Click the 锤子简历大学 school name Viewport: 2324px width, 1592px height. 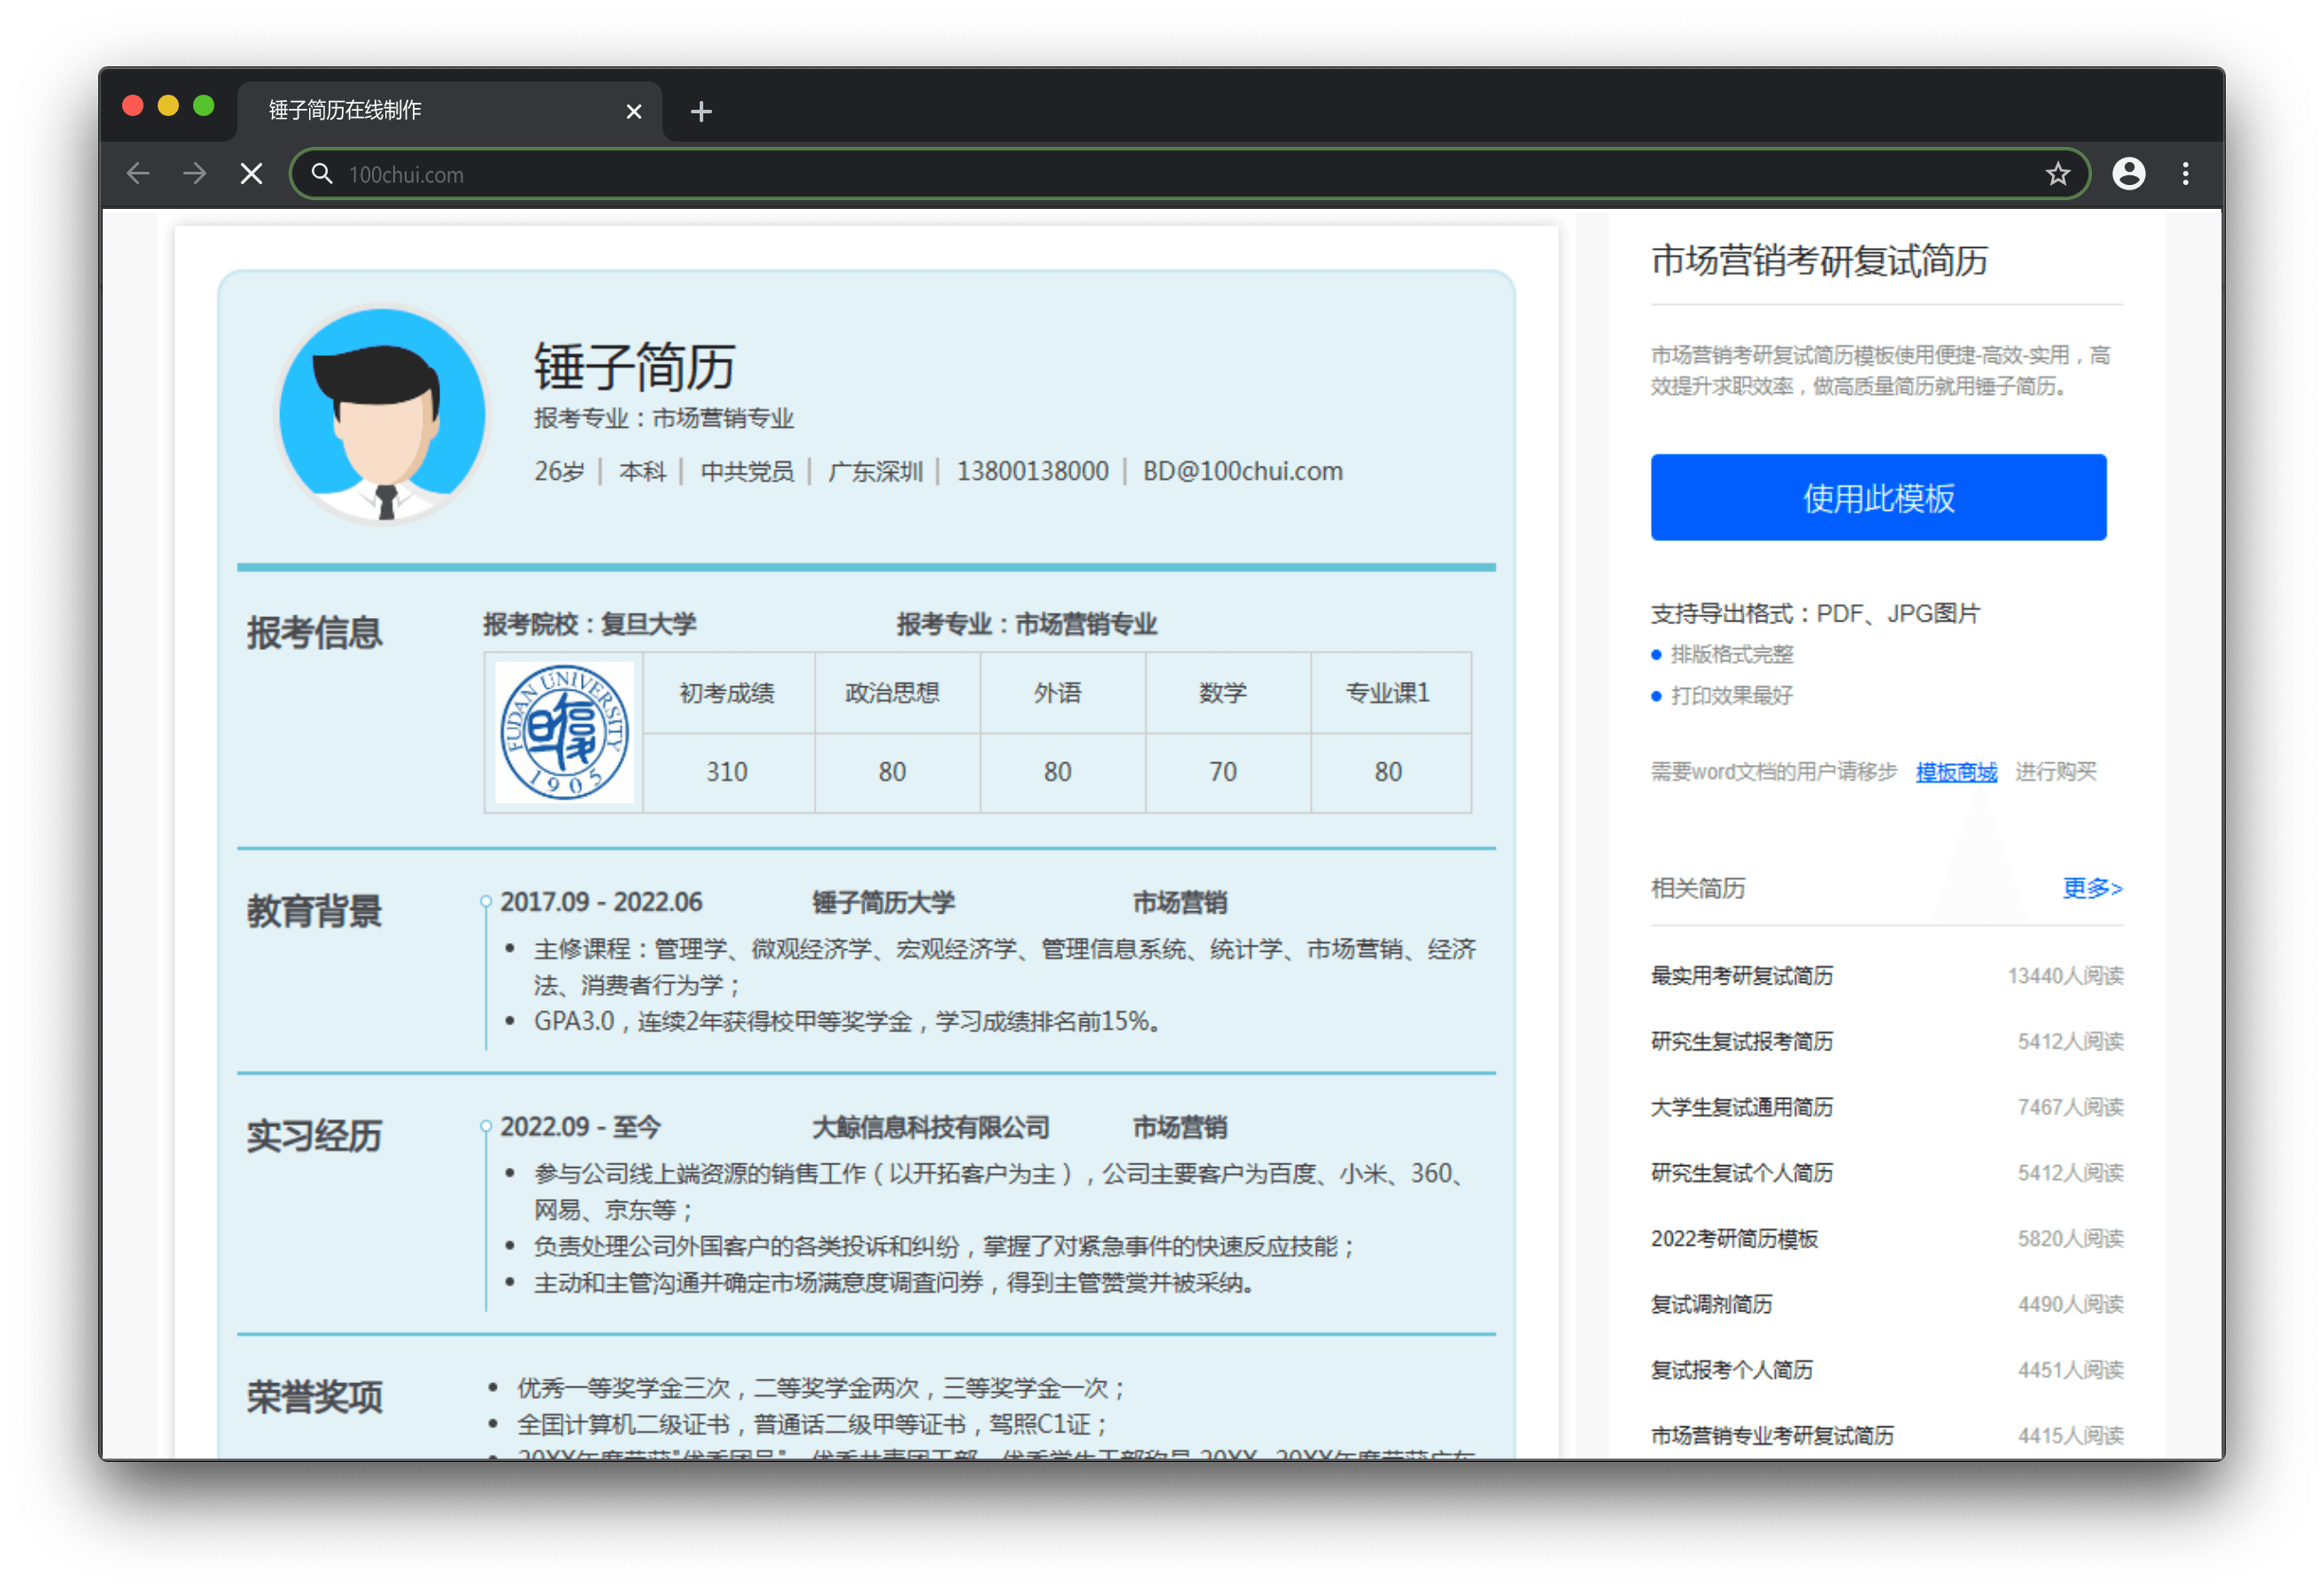coord(883,902)
